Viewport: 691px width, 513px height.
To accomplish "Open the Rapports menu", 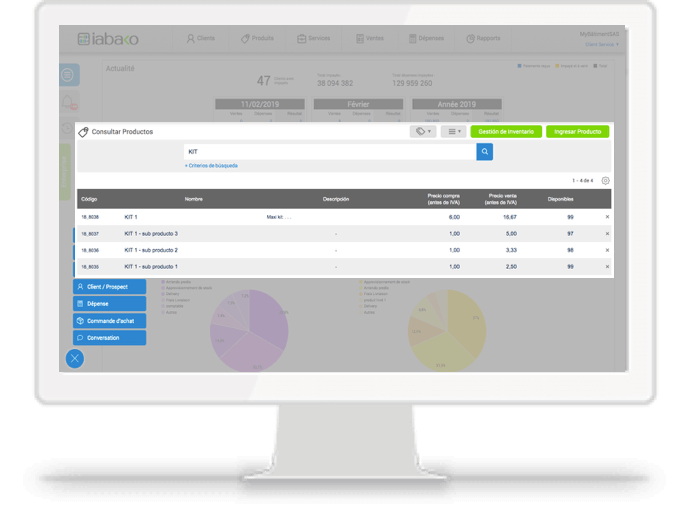I will [x=483, y=38].
